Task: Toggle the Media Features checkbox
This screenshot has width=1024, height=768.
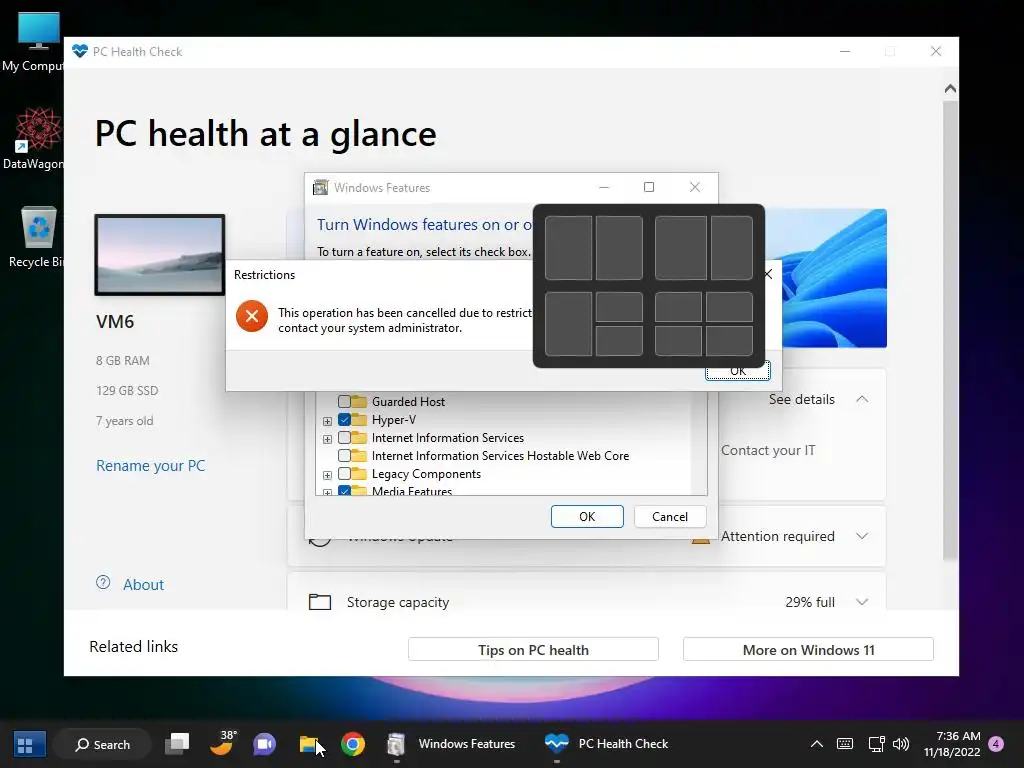Action: [x=344, y=490]
